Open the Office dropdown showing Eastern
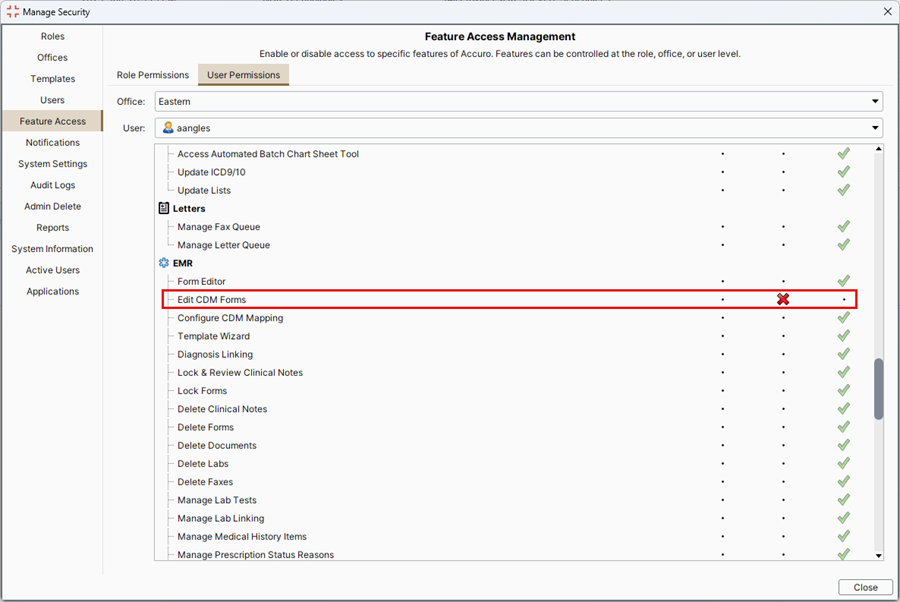Image resolution: width=900 pixels, height=602 pixels. [x=518, y=102]
